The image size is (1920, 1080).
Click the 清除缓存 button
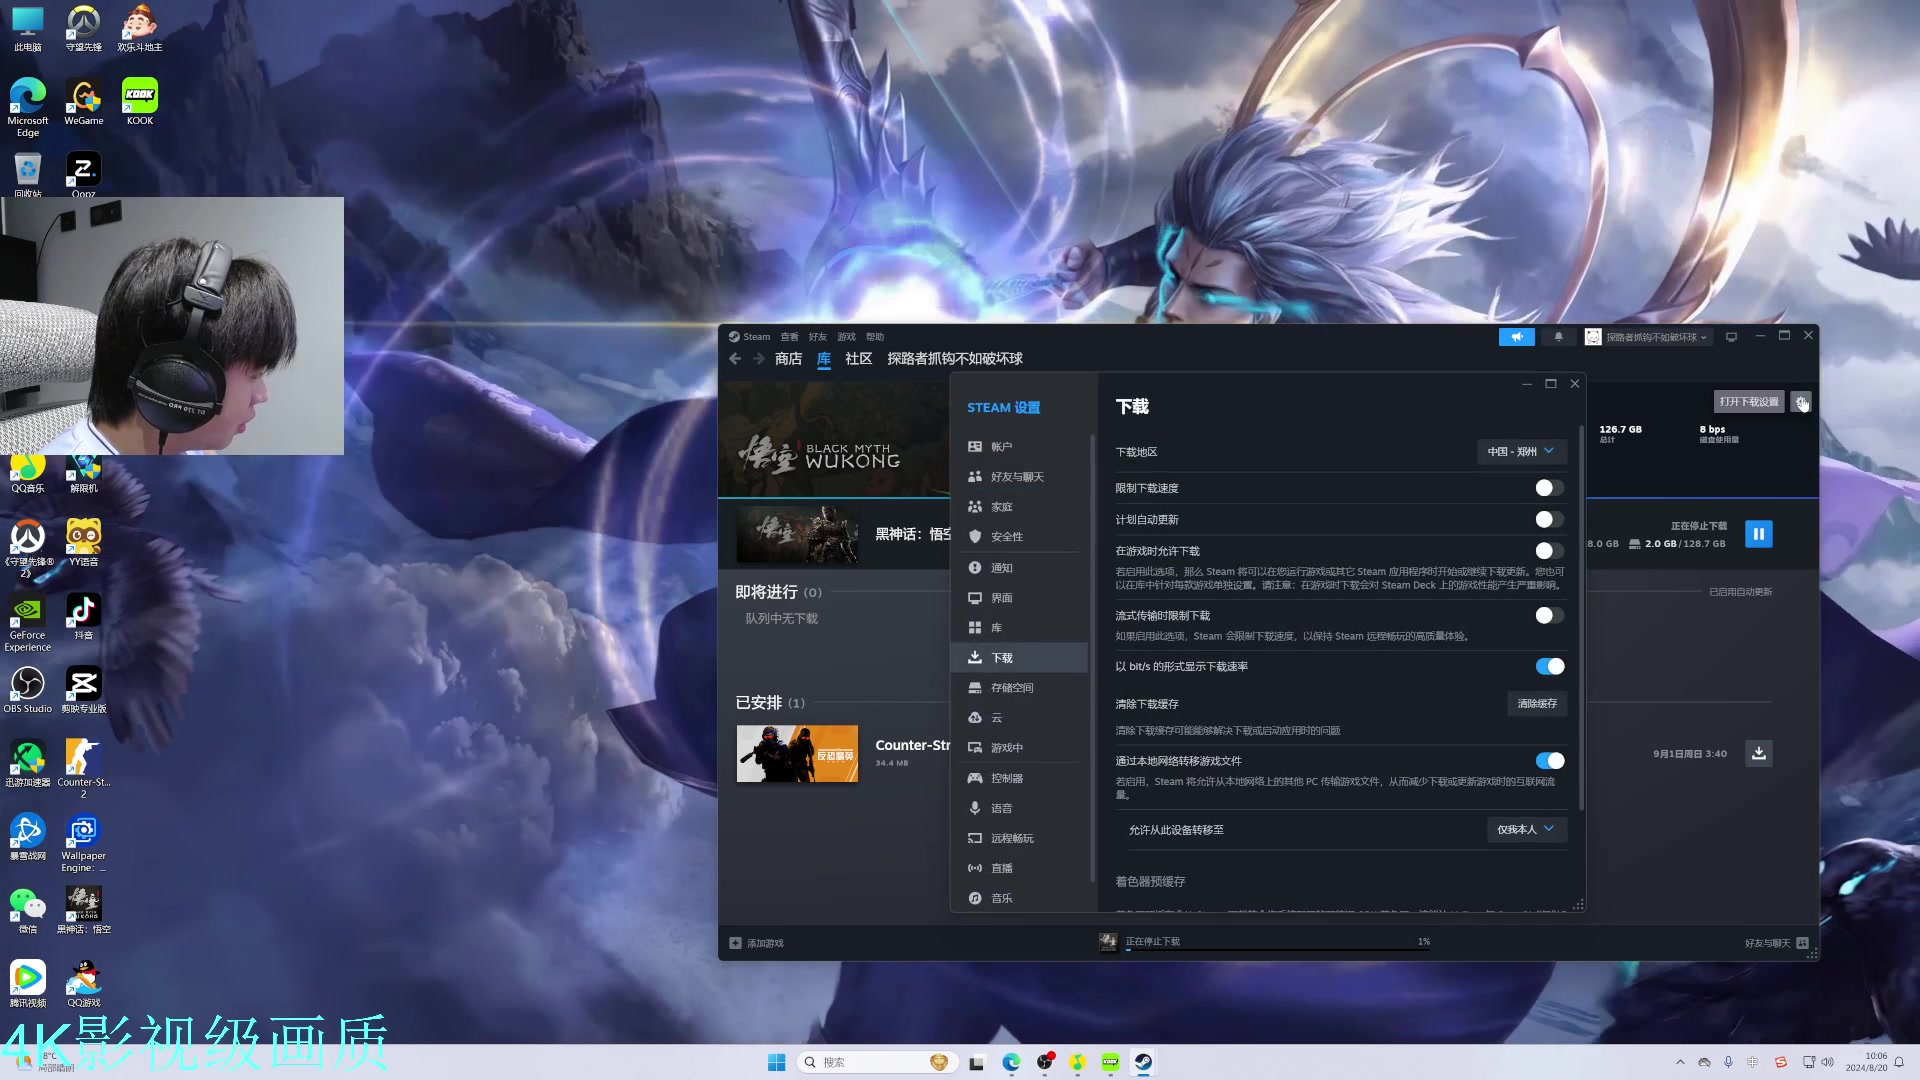click(x=1537, y=704)
